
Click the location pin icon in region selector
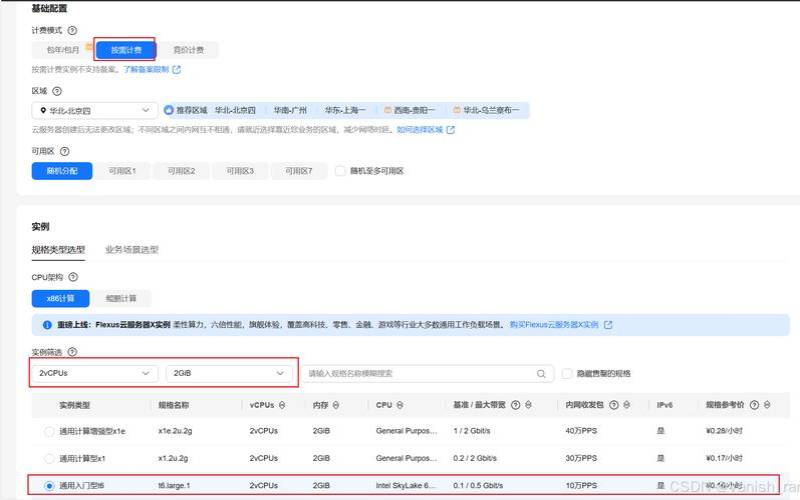click(x=43, y=110)
